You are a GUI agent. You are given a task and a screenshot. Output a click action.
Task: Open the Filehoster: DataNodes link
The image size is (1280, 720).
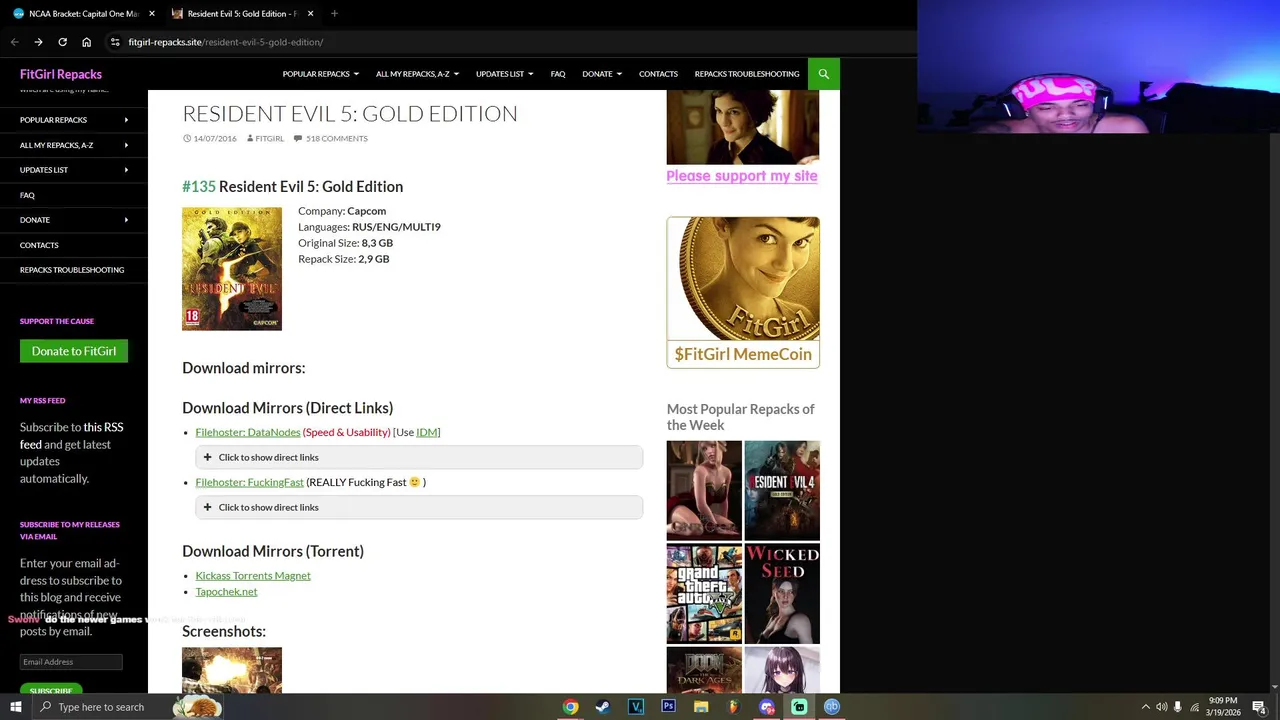[248, 432]
